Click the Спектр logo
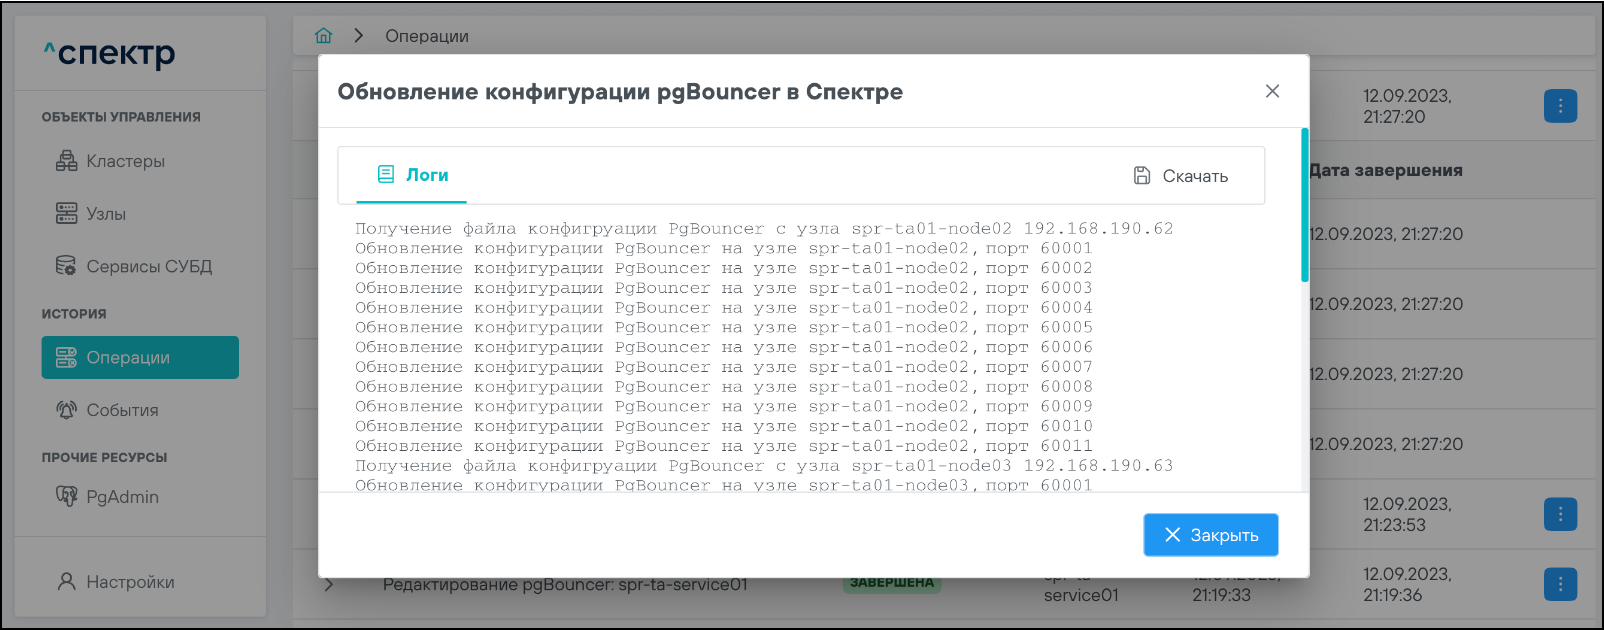 tap(109, 52)
